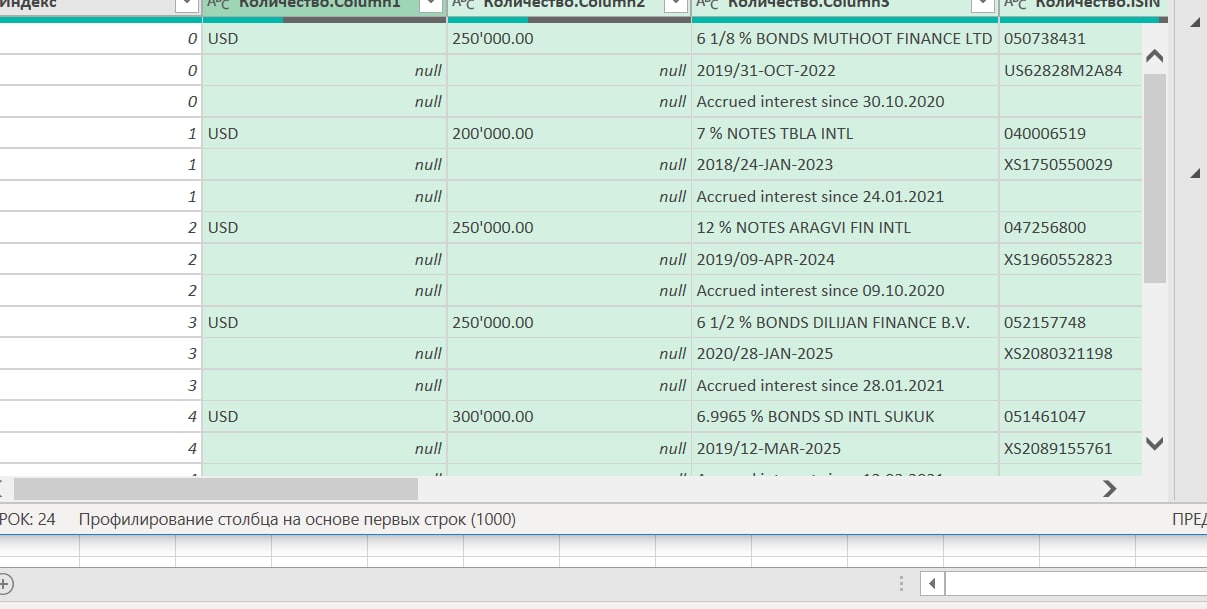Select USD in the SD INTL SUKUK row

pos(324,417)
